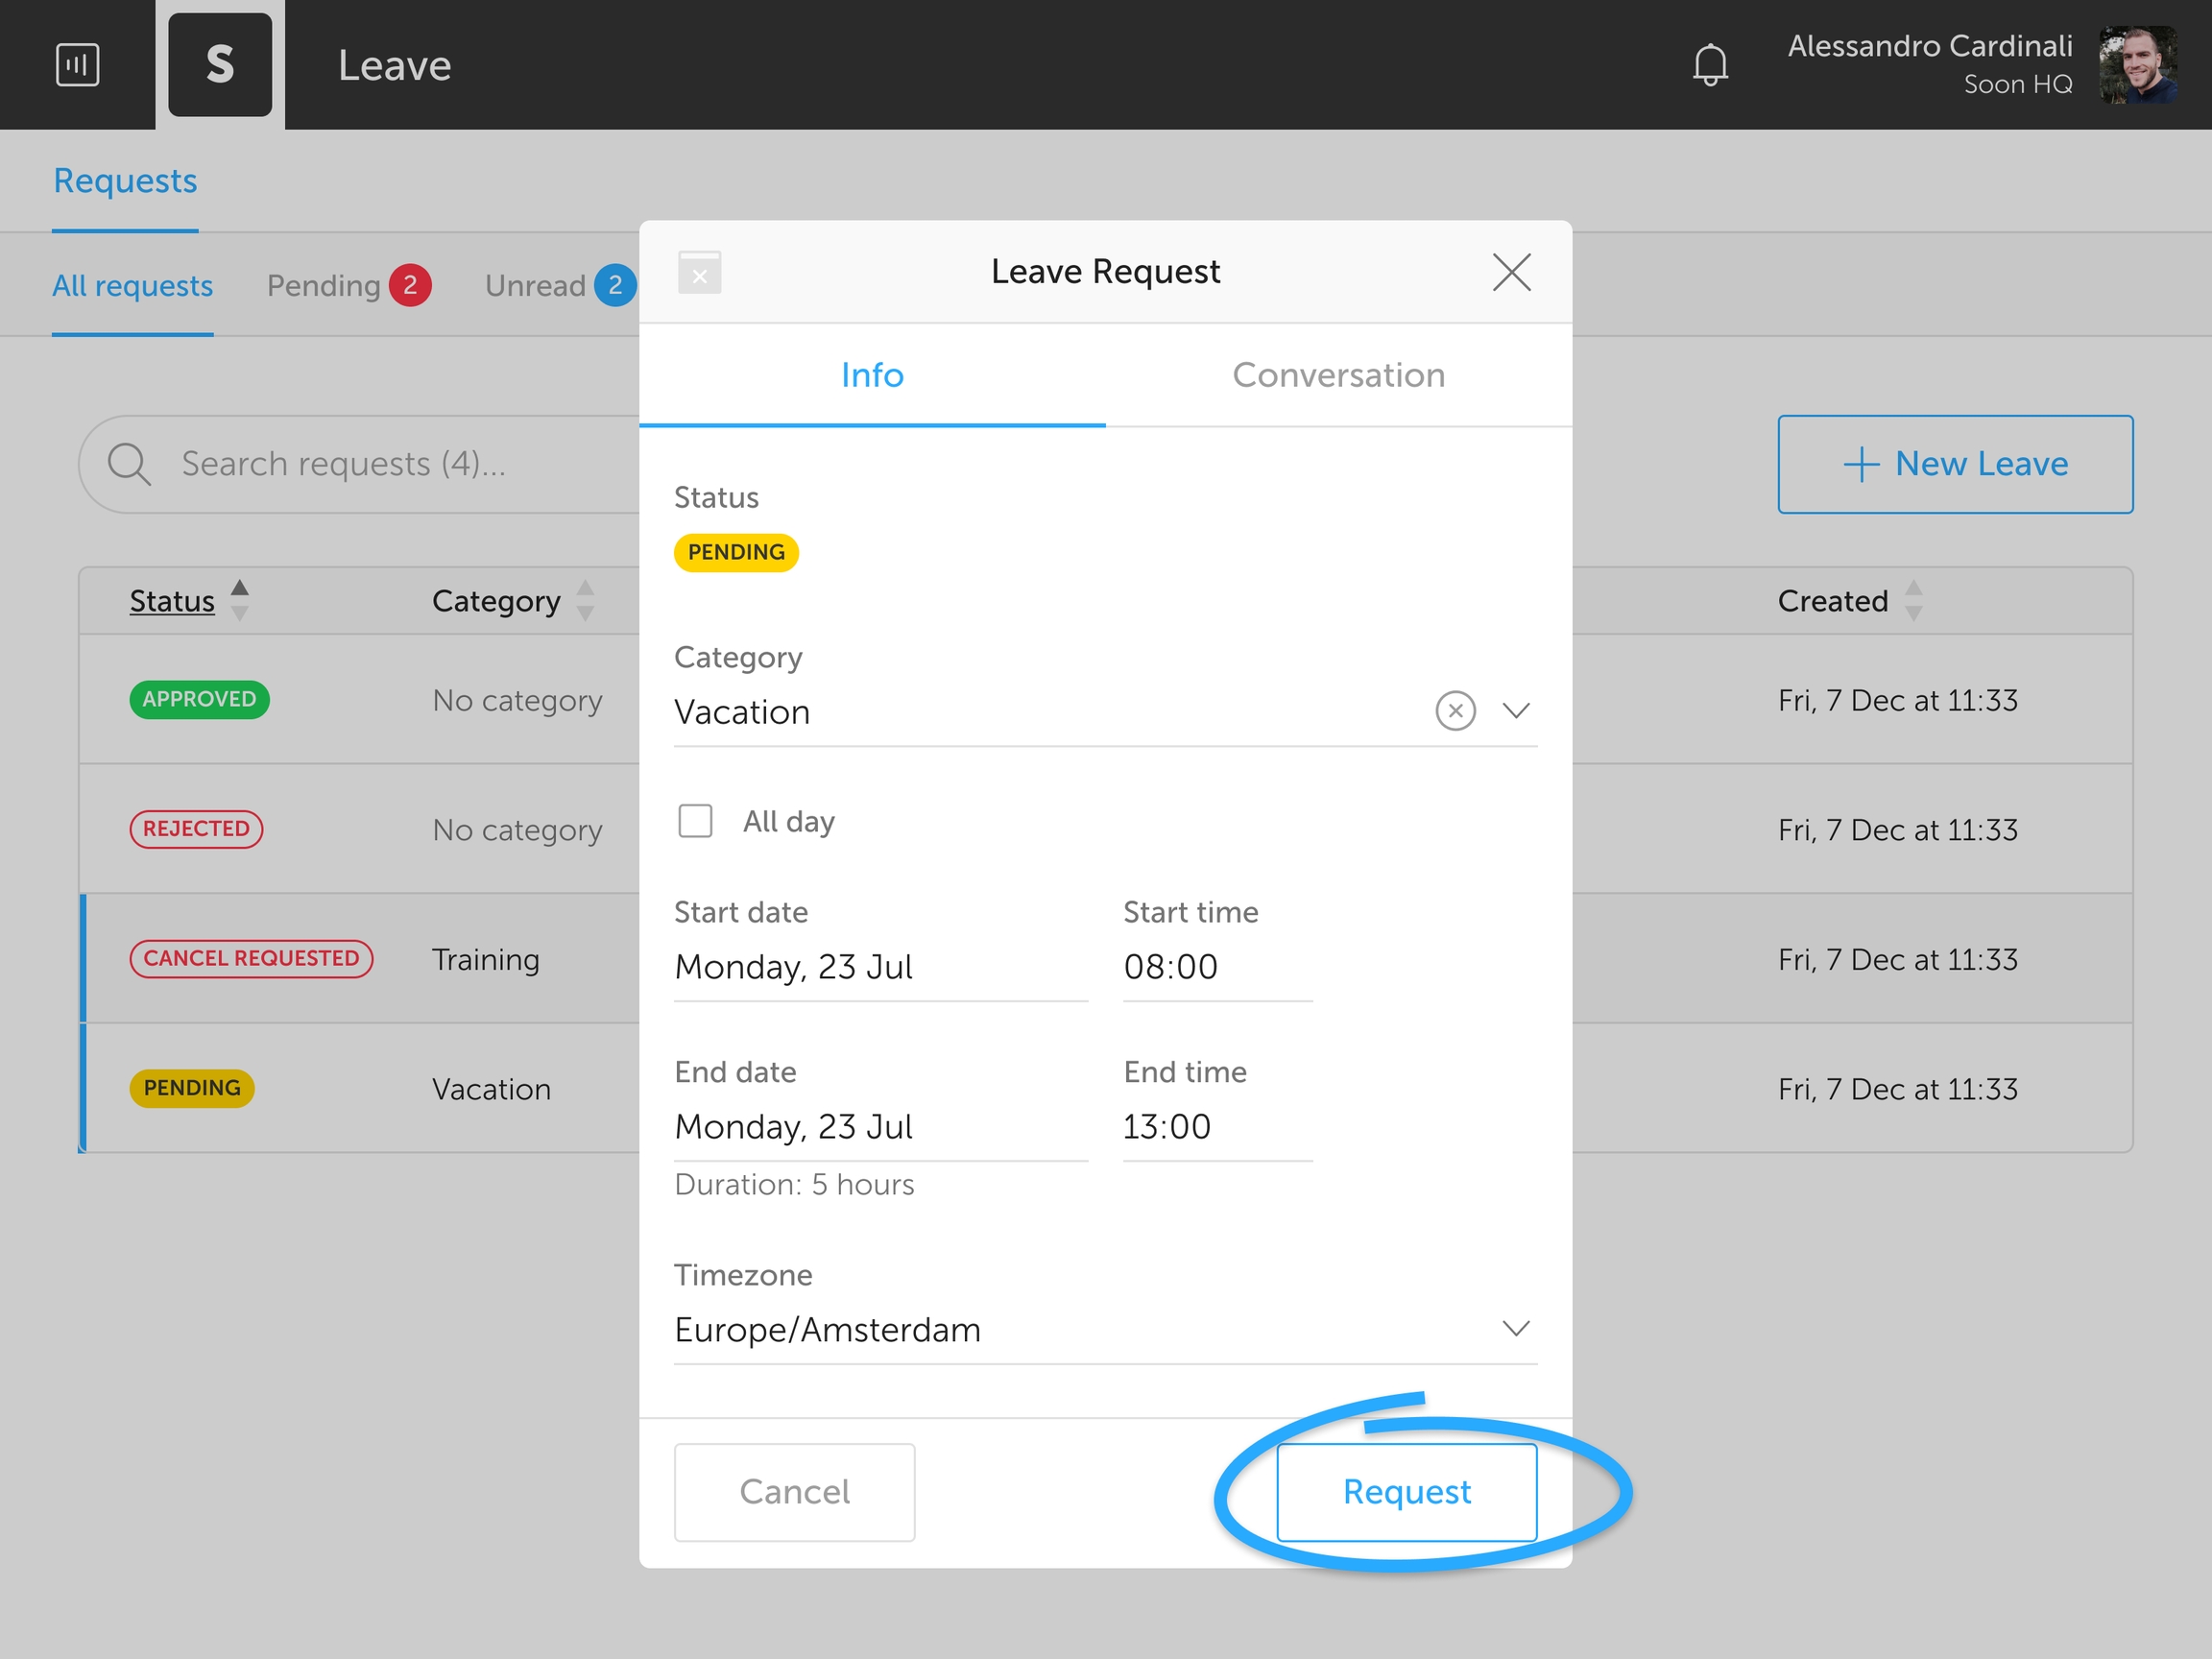Image resolution: width=2212 pixels, height=1659 pixels.
Task: Show the Unread requests tab
Action: click(536, 286)
